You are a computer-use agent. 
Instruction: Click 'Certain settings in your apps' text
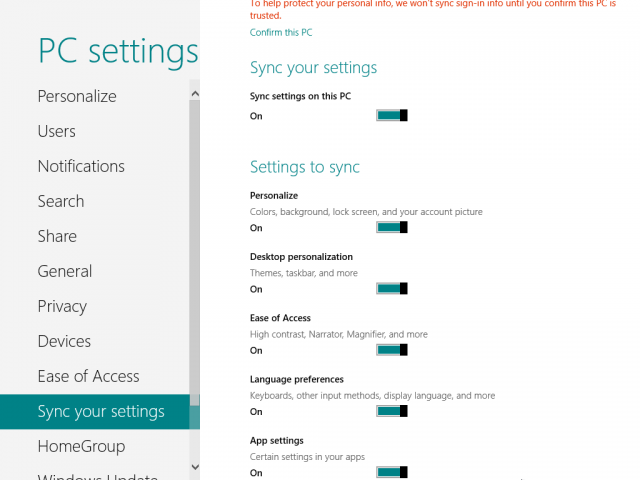pos(307,457)
